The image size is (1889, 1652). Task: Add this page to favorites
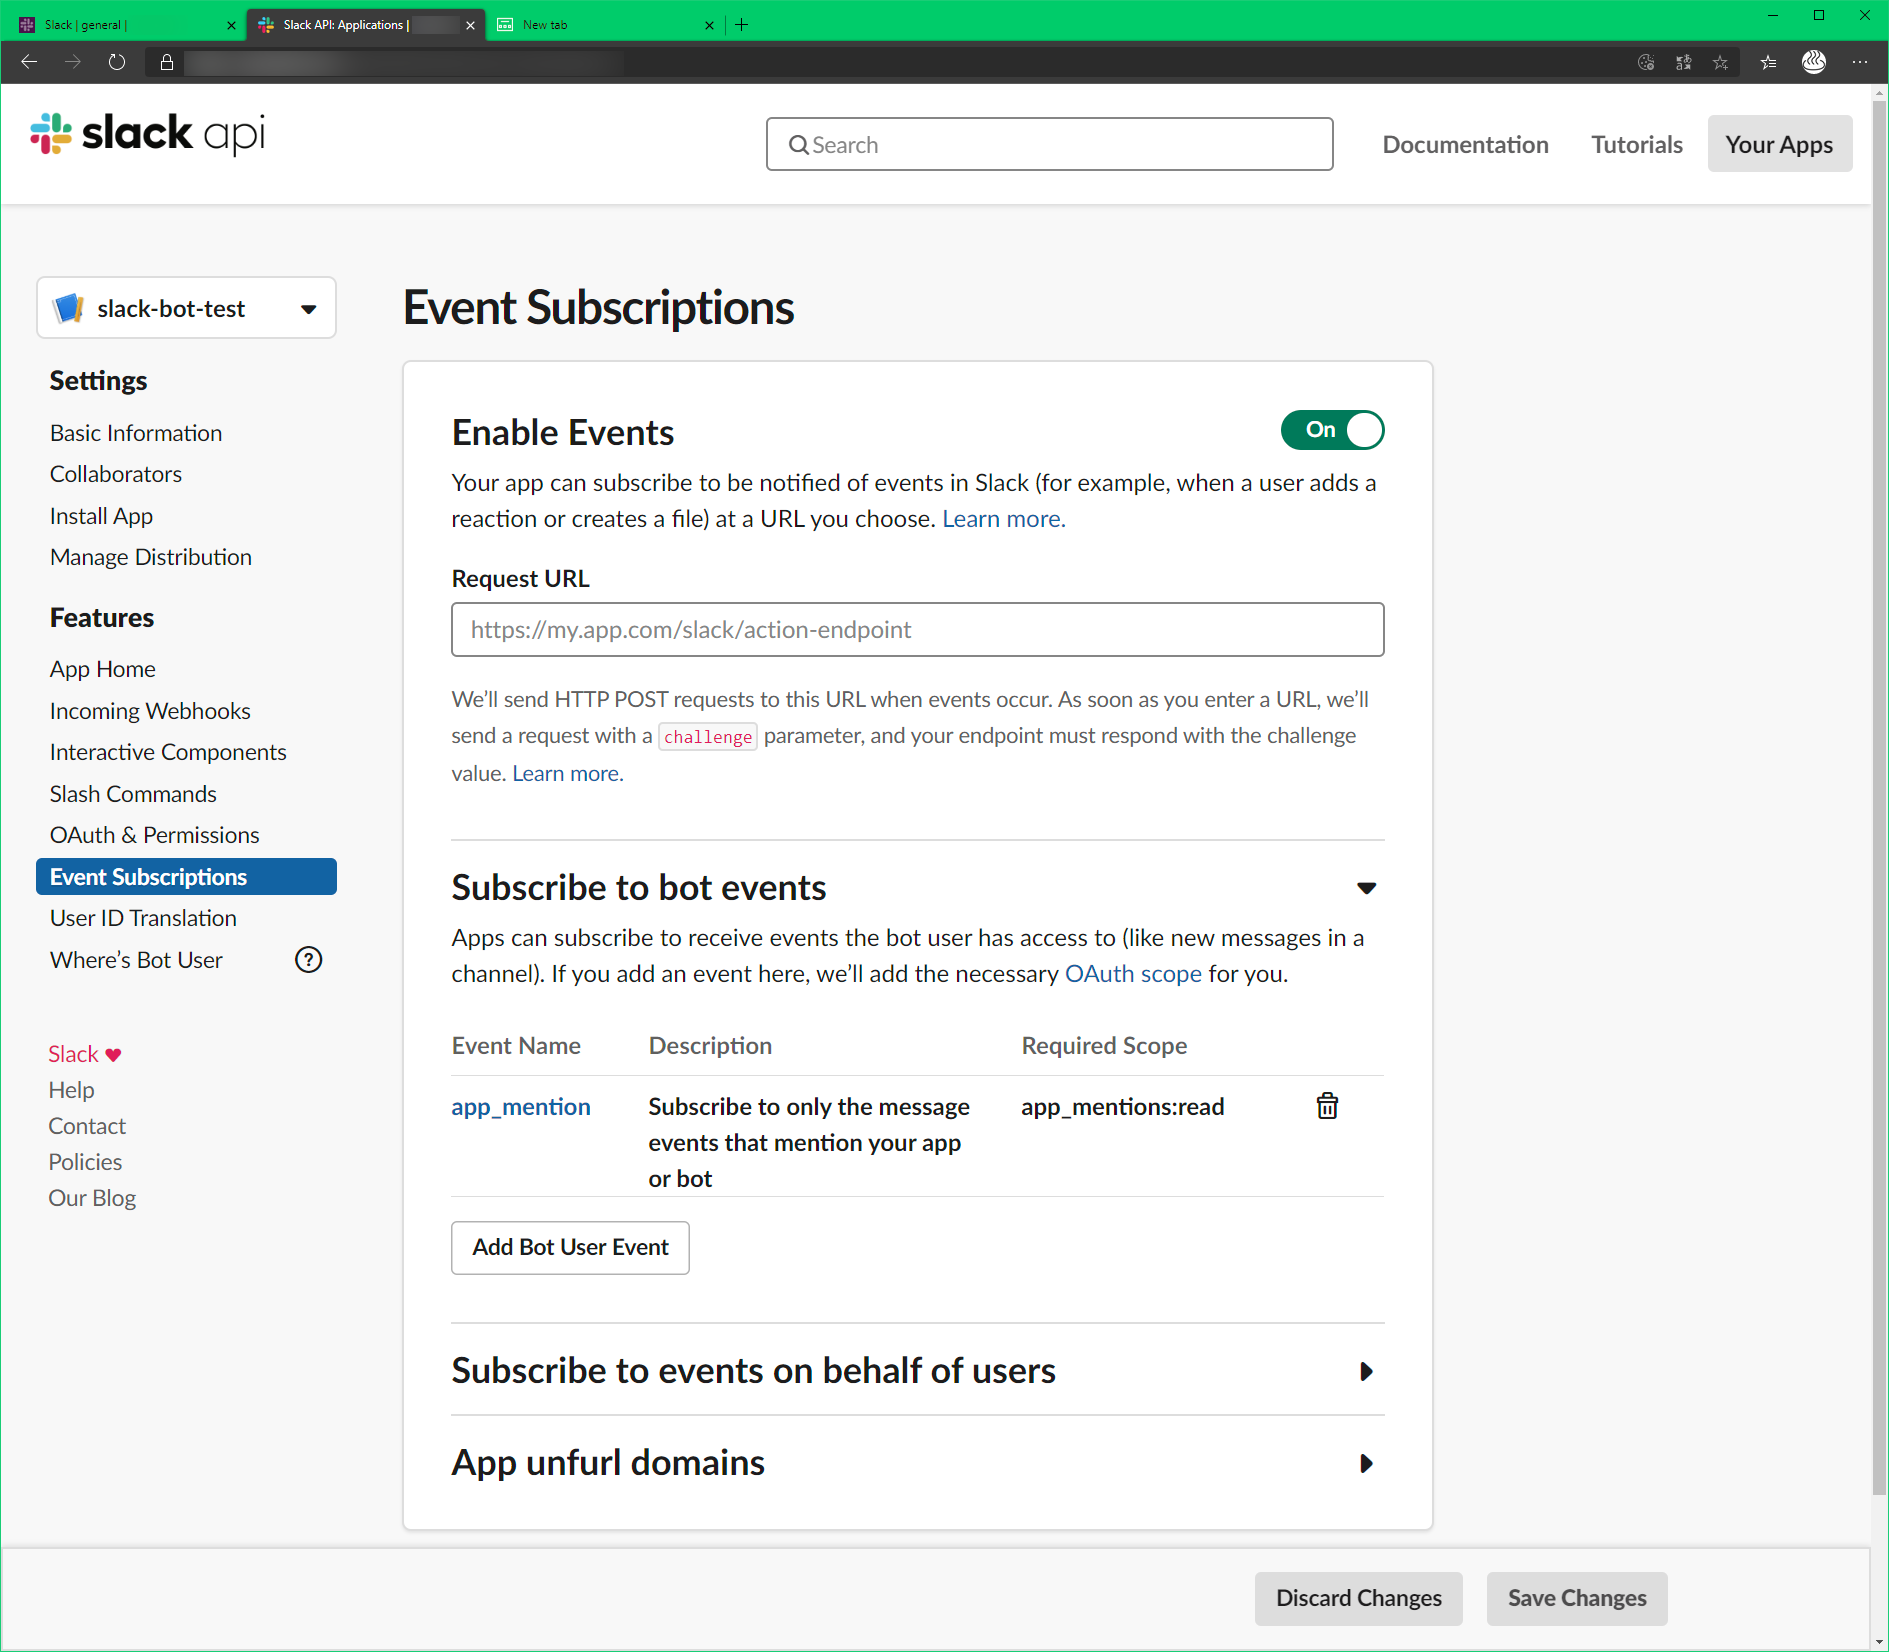point(1720,62)
